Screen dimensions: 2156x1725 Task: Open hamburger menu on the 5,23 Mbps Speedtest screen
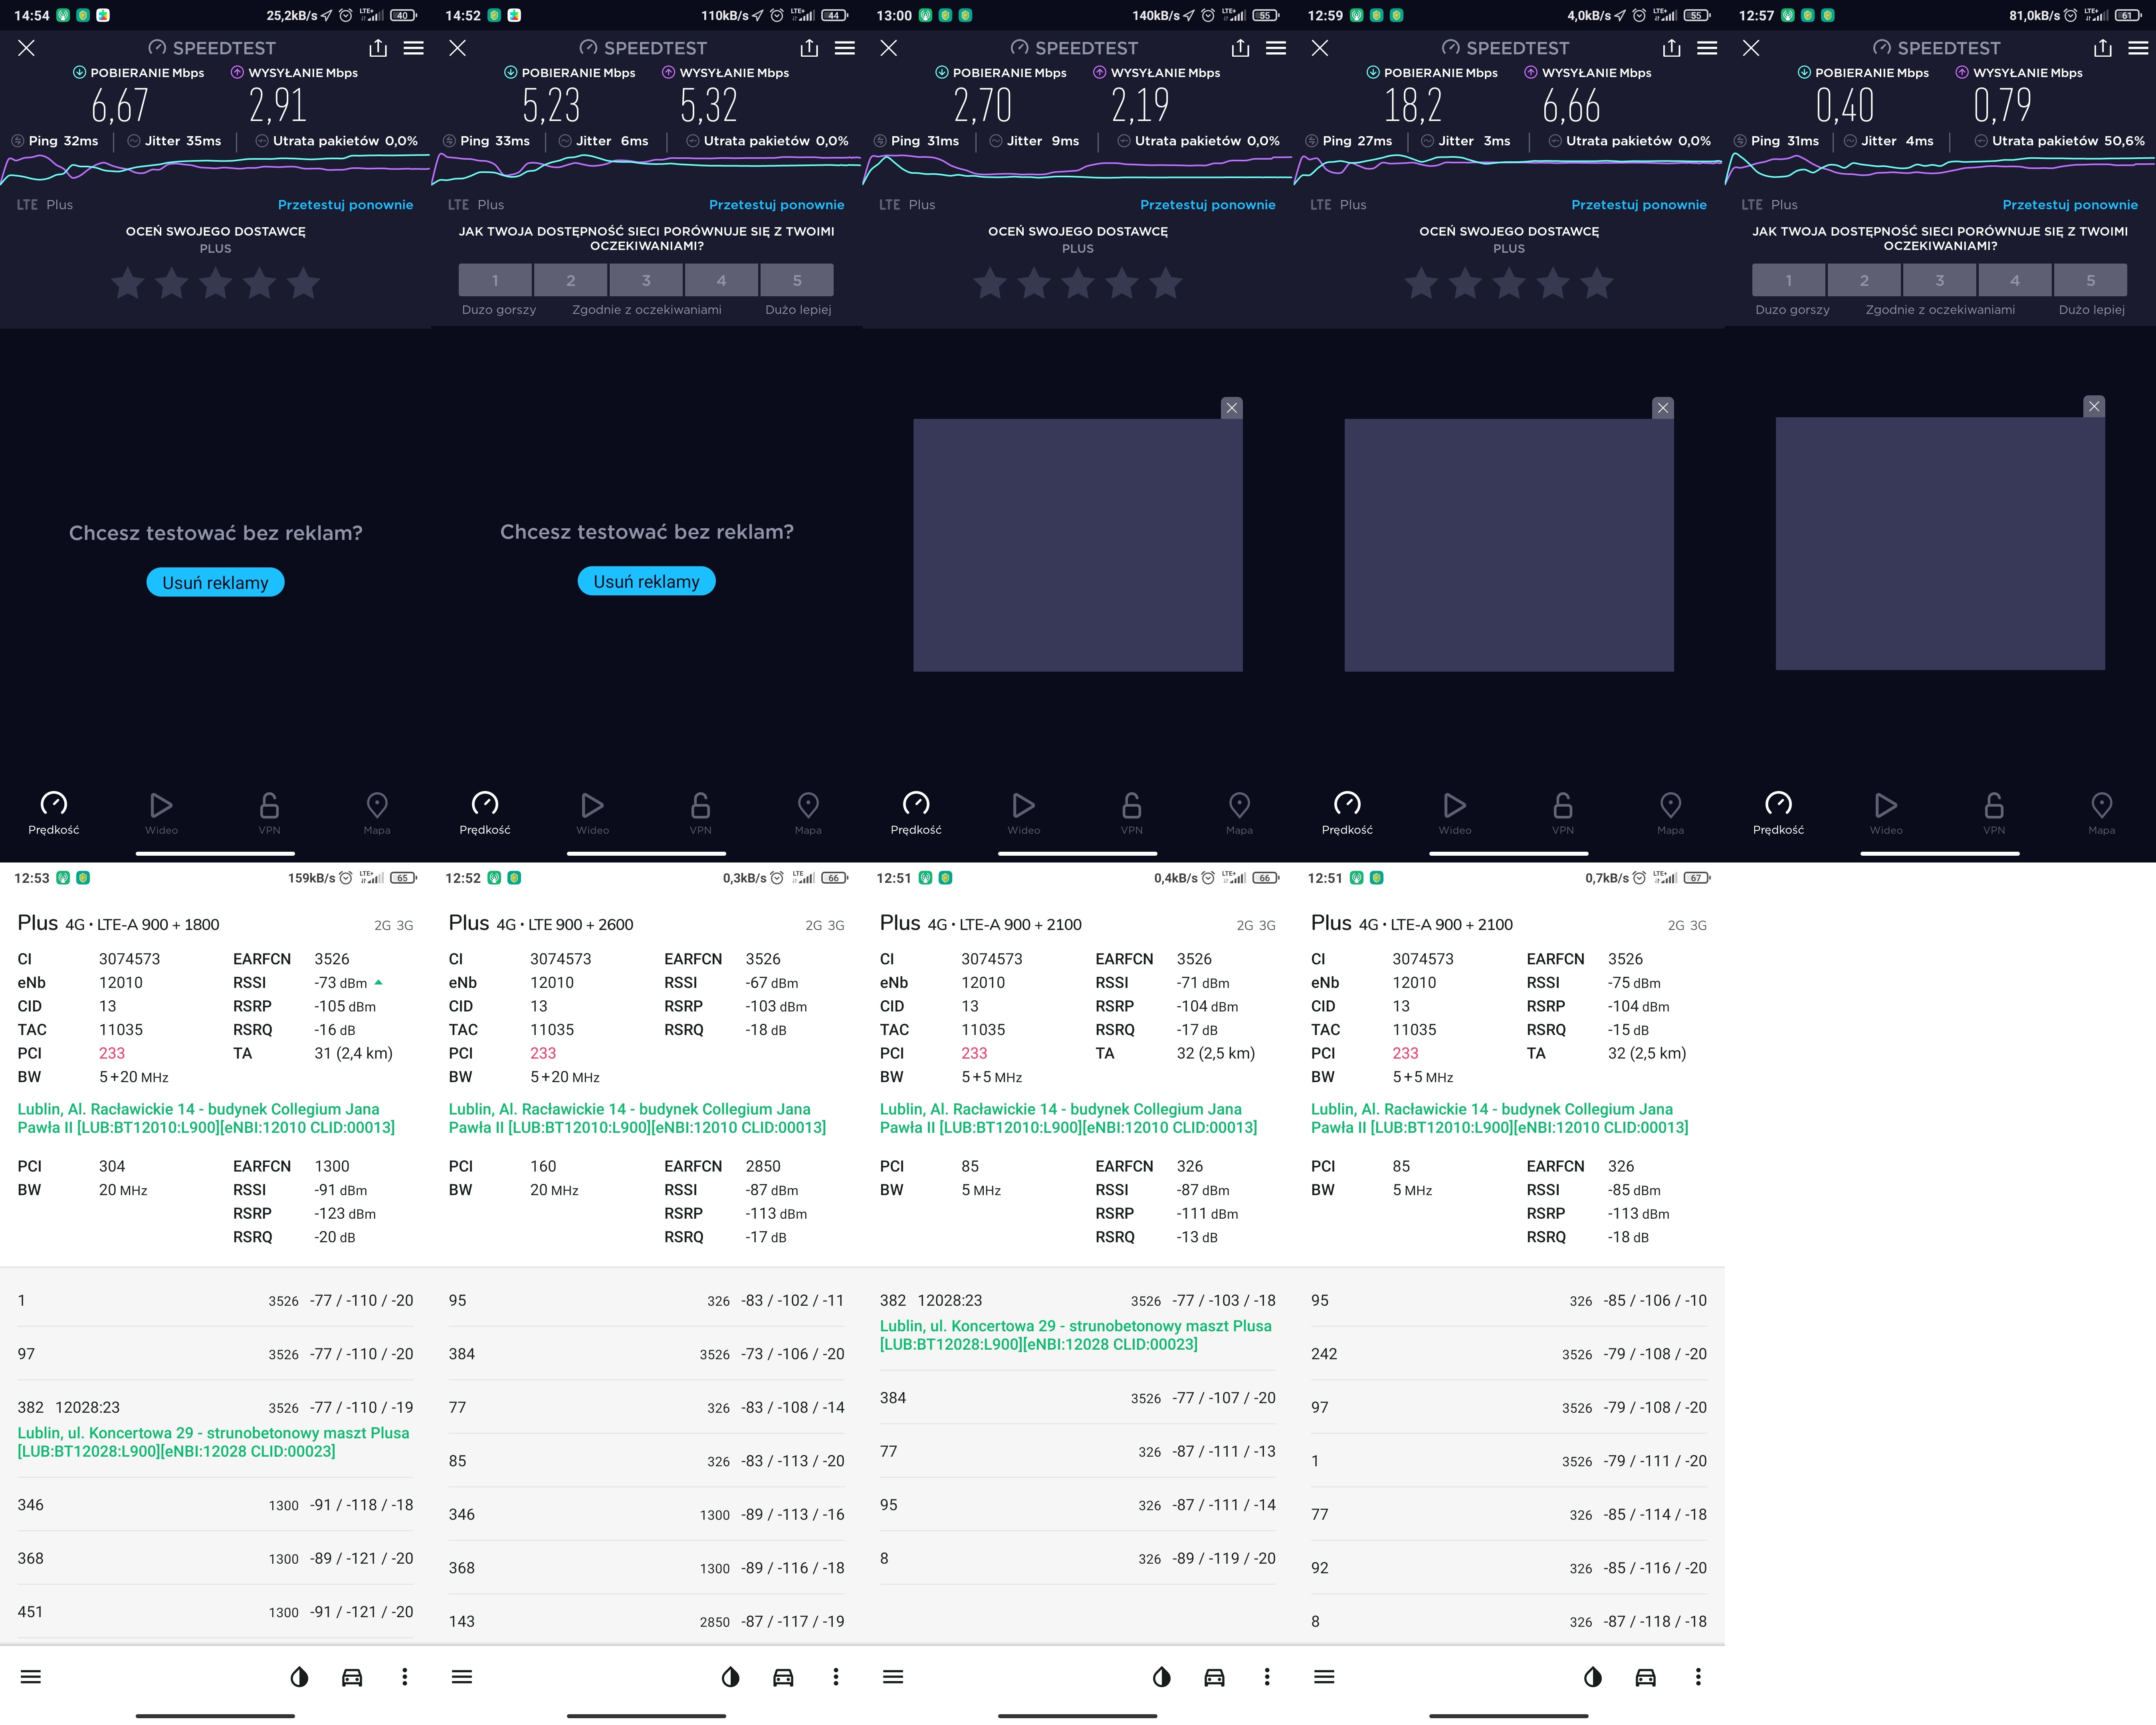[x=845, y=48]
